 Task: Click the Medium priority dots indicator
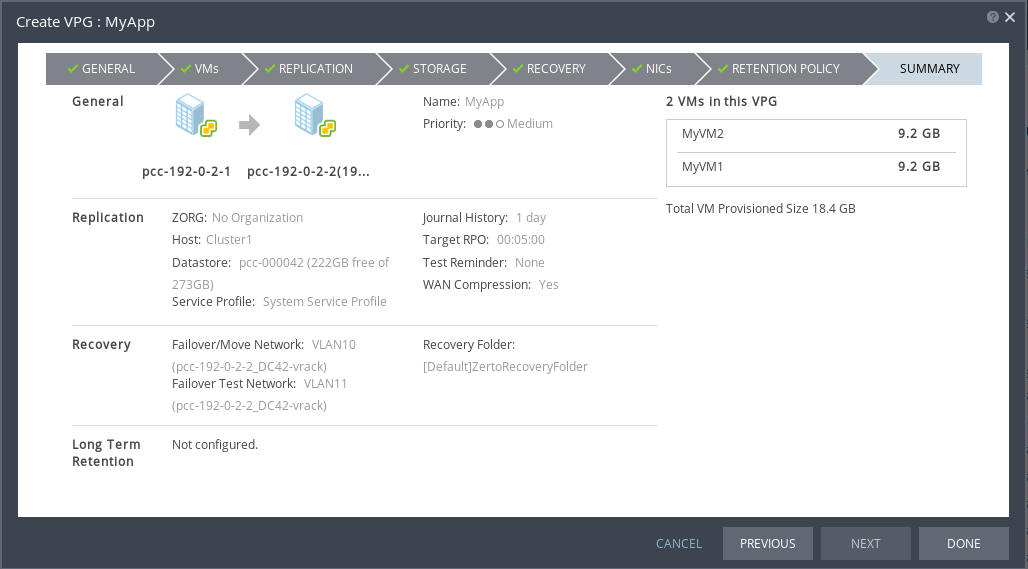489,124
